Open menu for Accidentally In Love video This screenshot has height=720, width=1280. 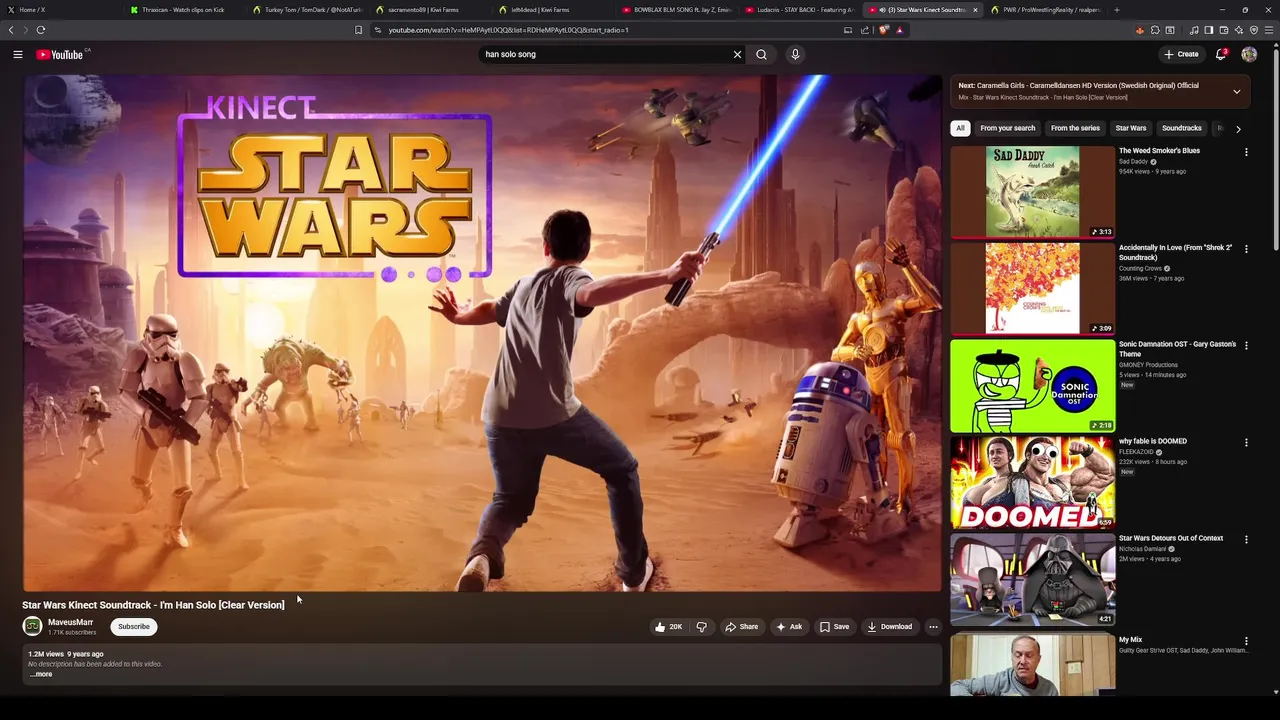pos(1246,249)
